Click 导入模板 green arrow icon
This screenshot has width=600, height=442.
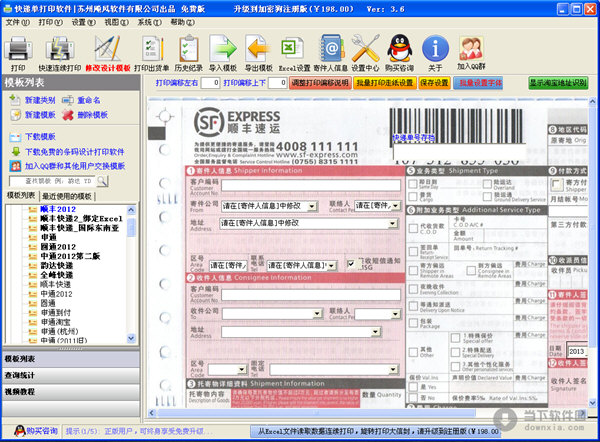click(x=223, y=49)
